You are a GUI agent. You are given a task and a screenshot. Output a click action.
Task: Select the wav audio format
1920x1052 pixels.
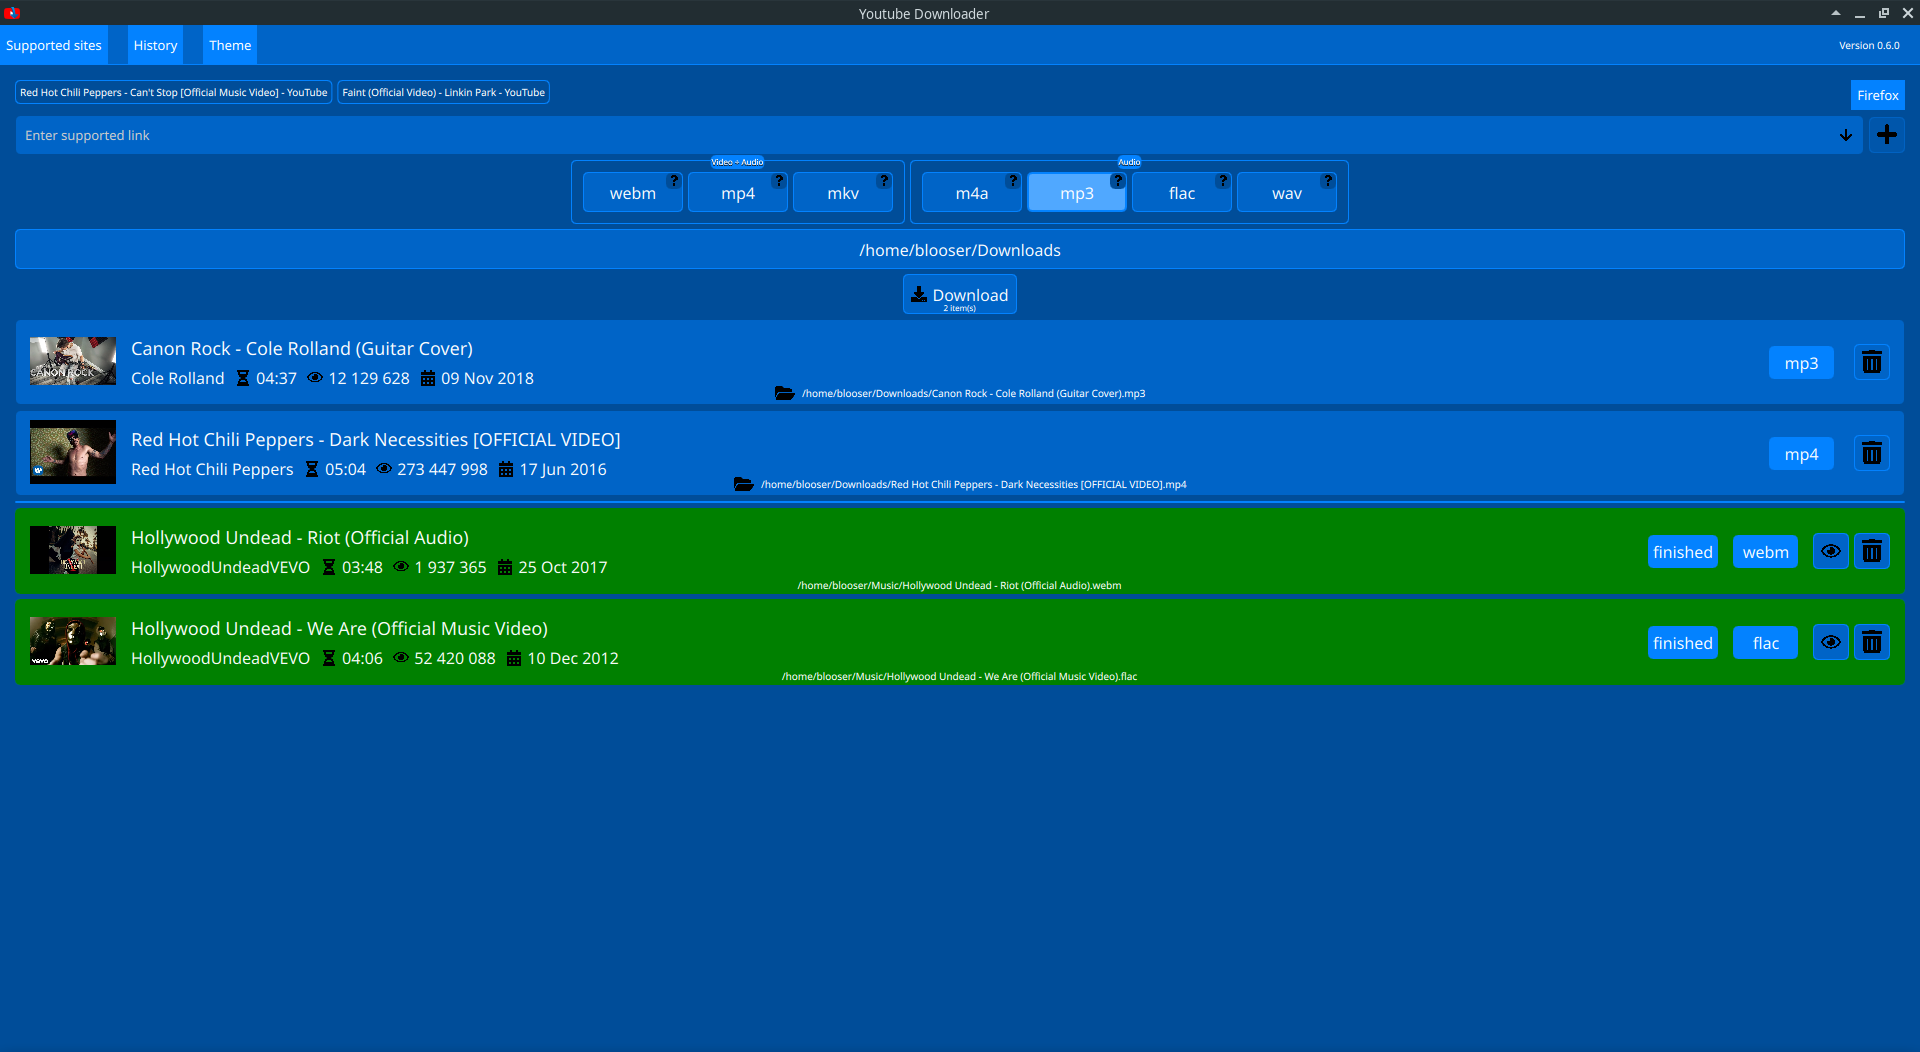(1286, 193)
